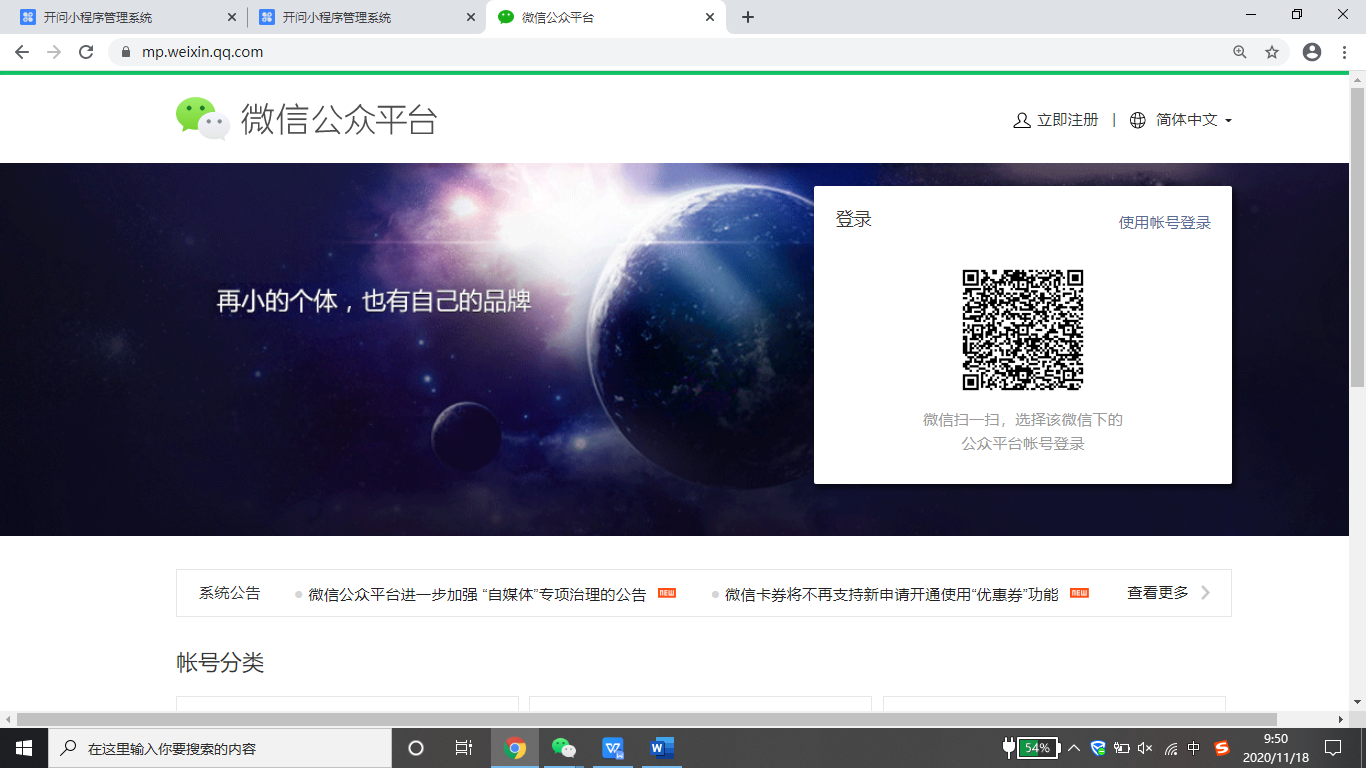Open the notification center icon
Viewport: 1366px width, 768px height.
click(1333, 748)
